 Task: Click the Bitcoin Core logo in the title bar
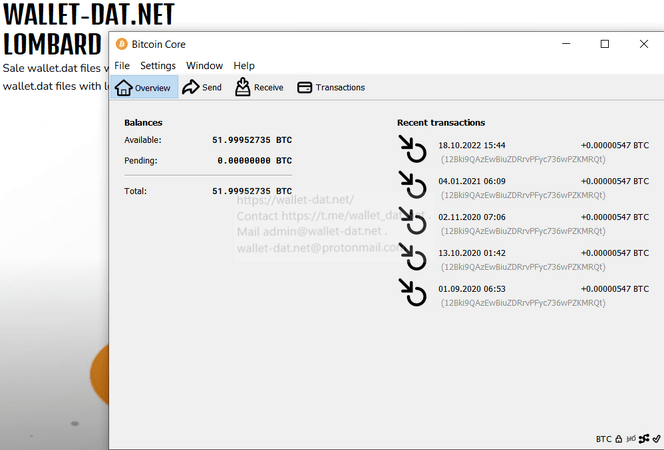click(x=122, y=44)
